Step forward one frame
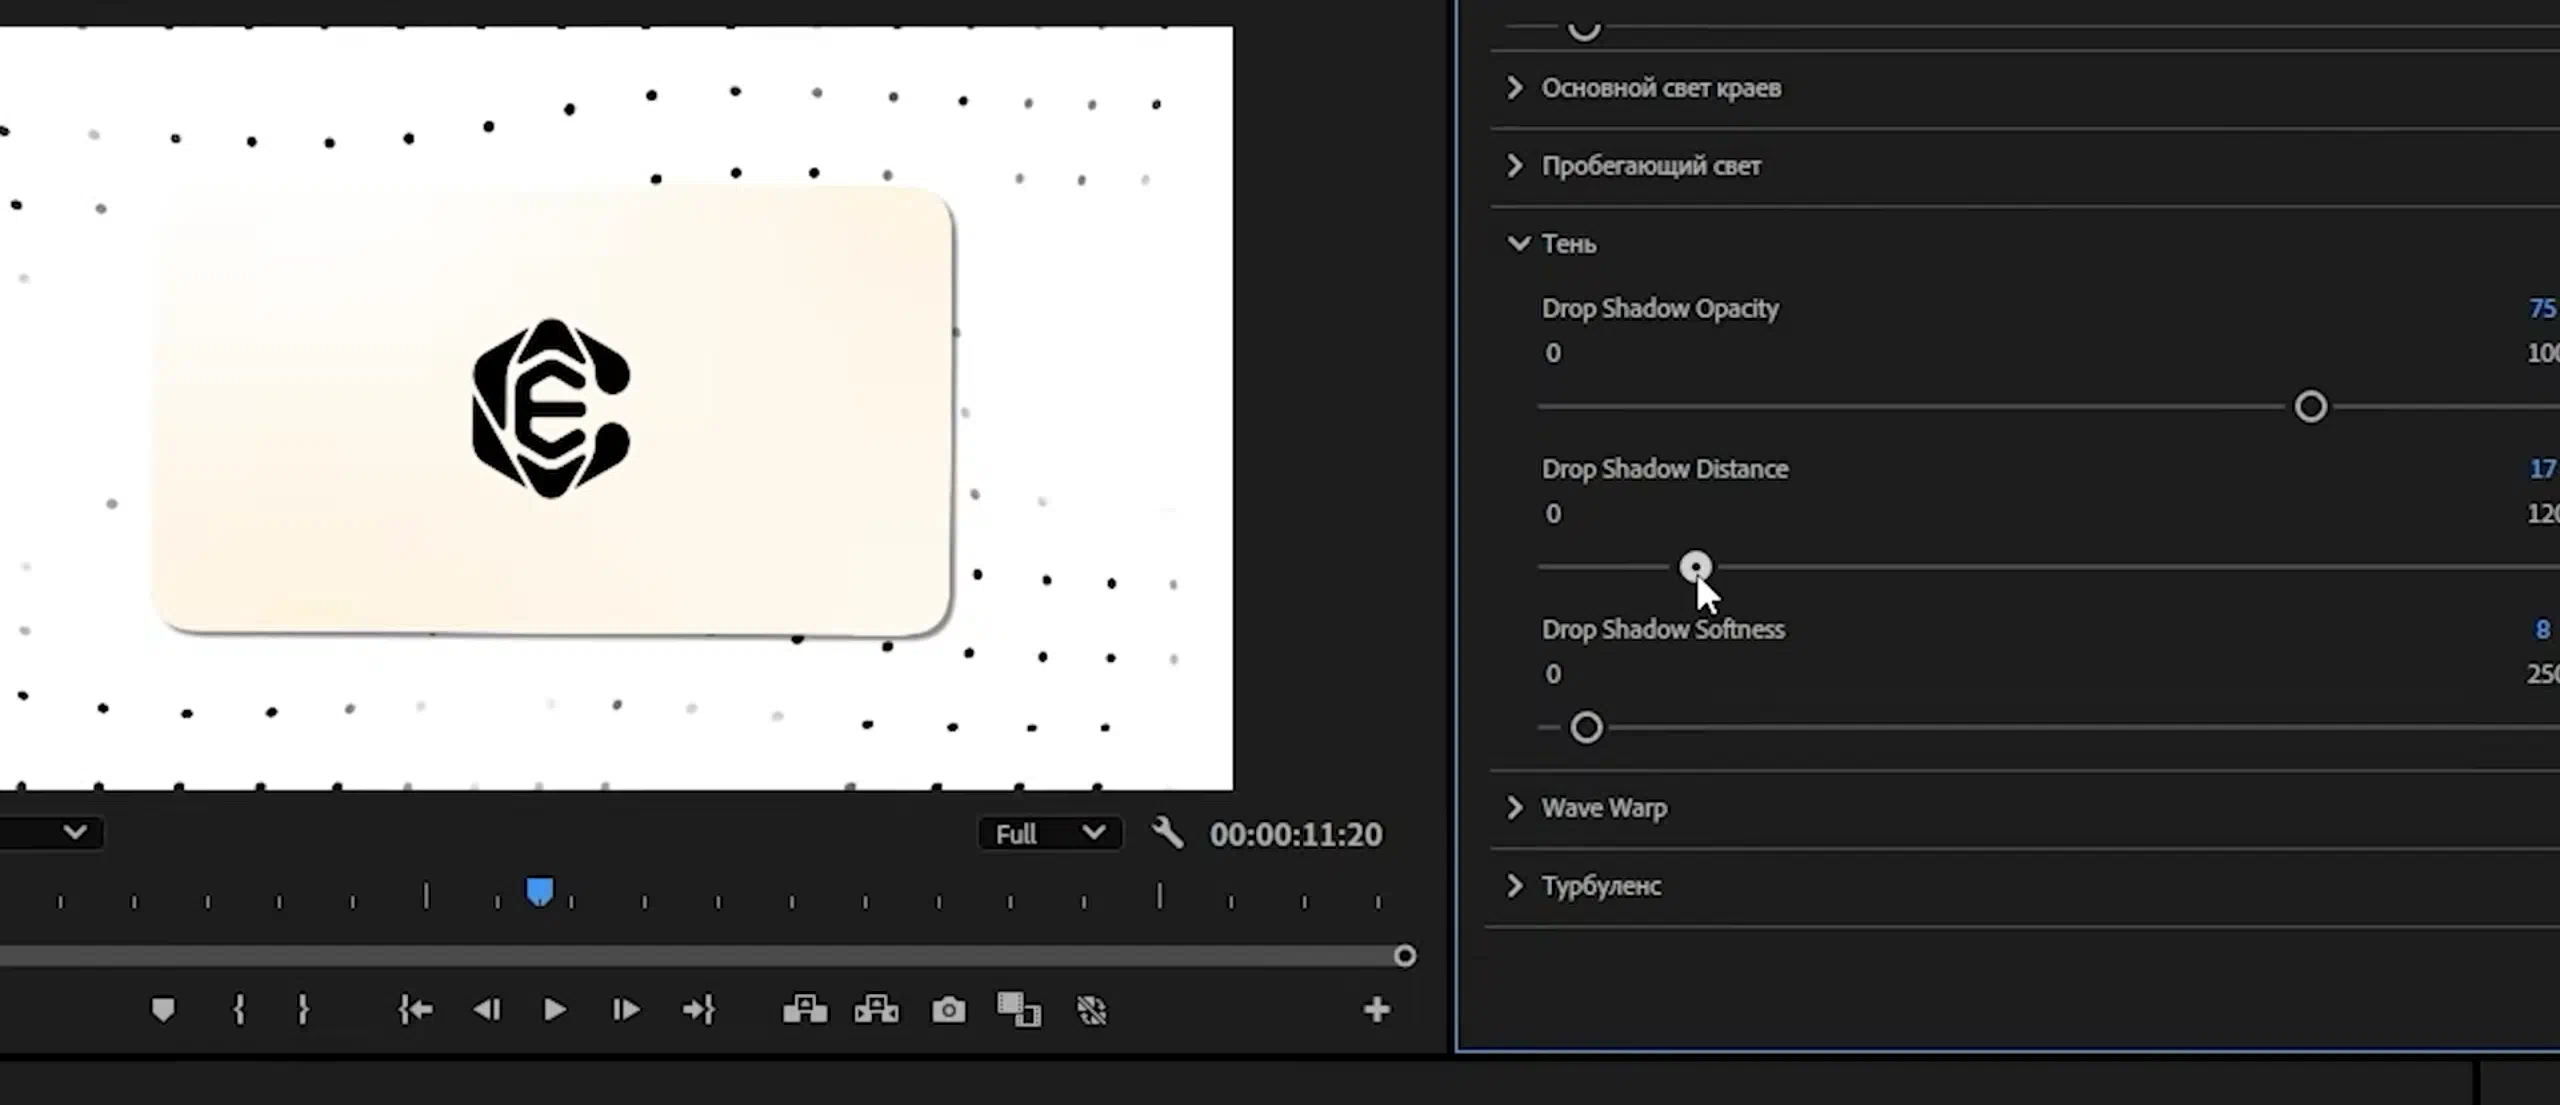The width and height of the screenshot is (2560, 1105). tap(626, 1010)
